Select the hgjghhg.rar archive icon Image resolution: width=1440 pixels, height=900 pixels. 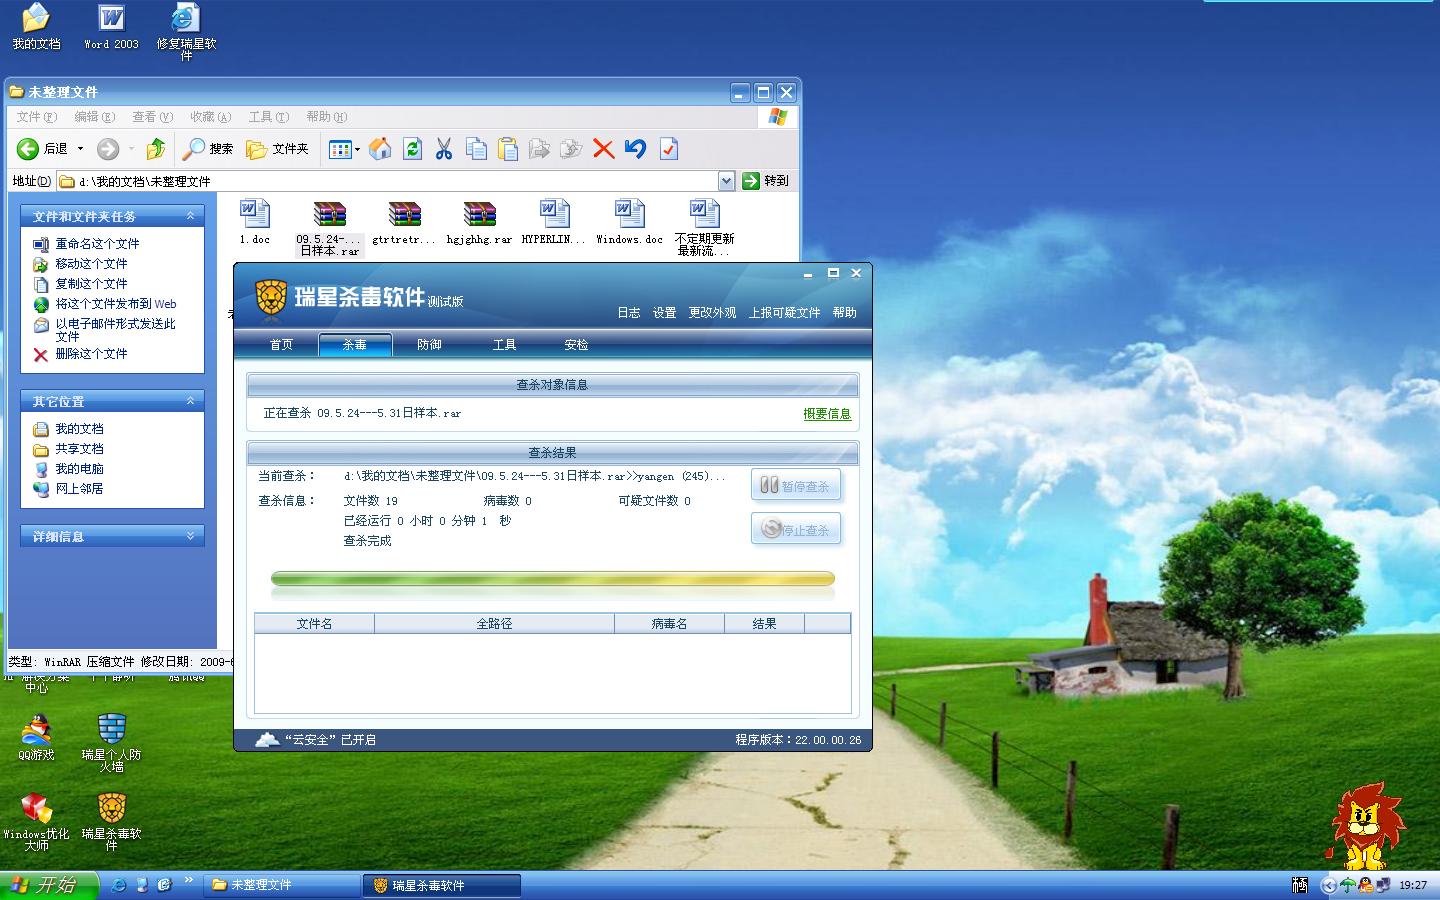click(479, 214)
